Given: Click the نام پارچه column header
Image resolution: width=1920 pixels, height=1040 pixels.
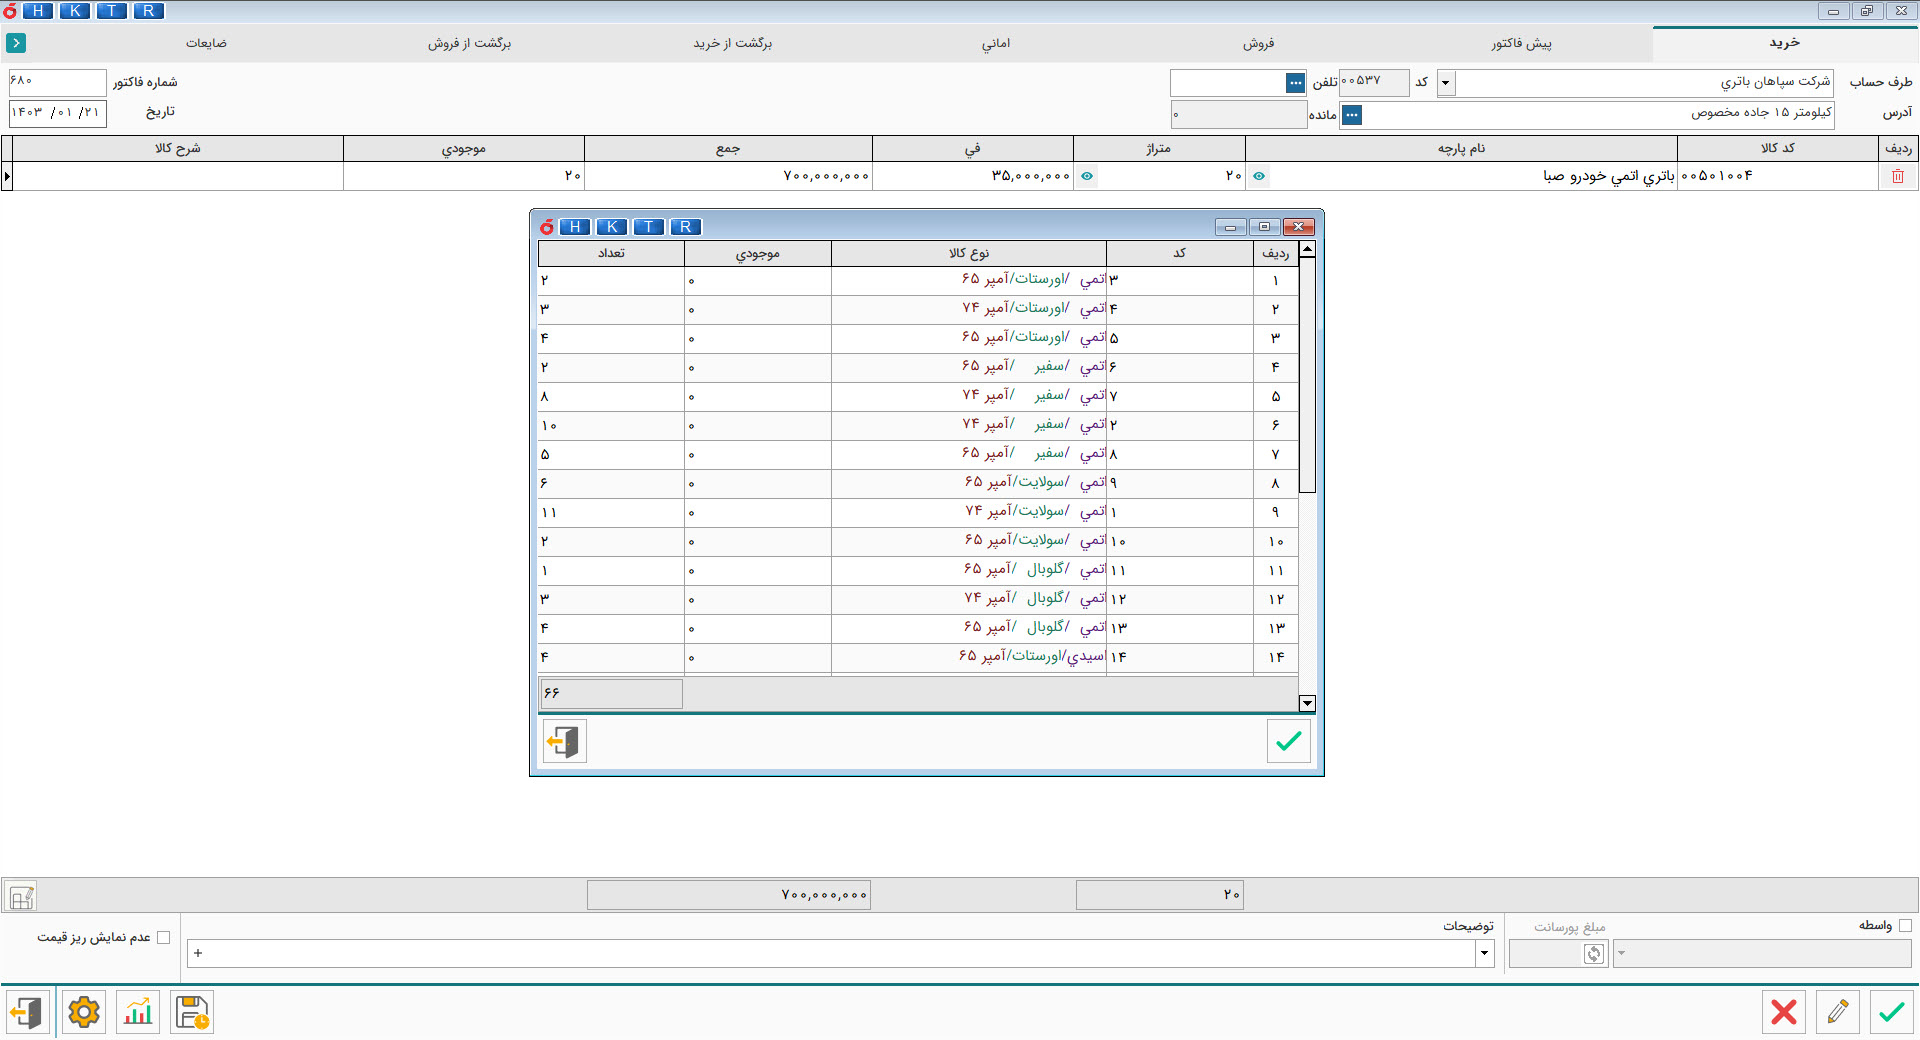Looking at the screenshot, I should click(x=1461, y=148).
